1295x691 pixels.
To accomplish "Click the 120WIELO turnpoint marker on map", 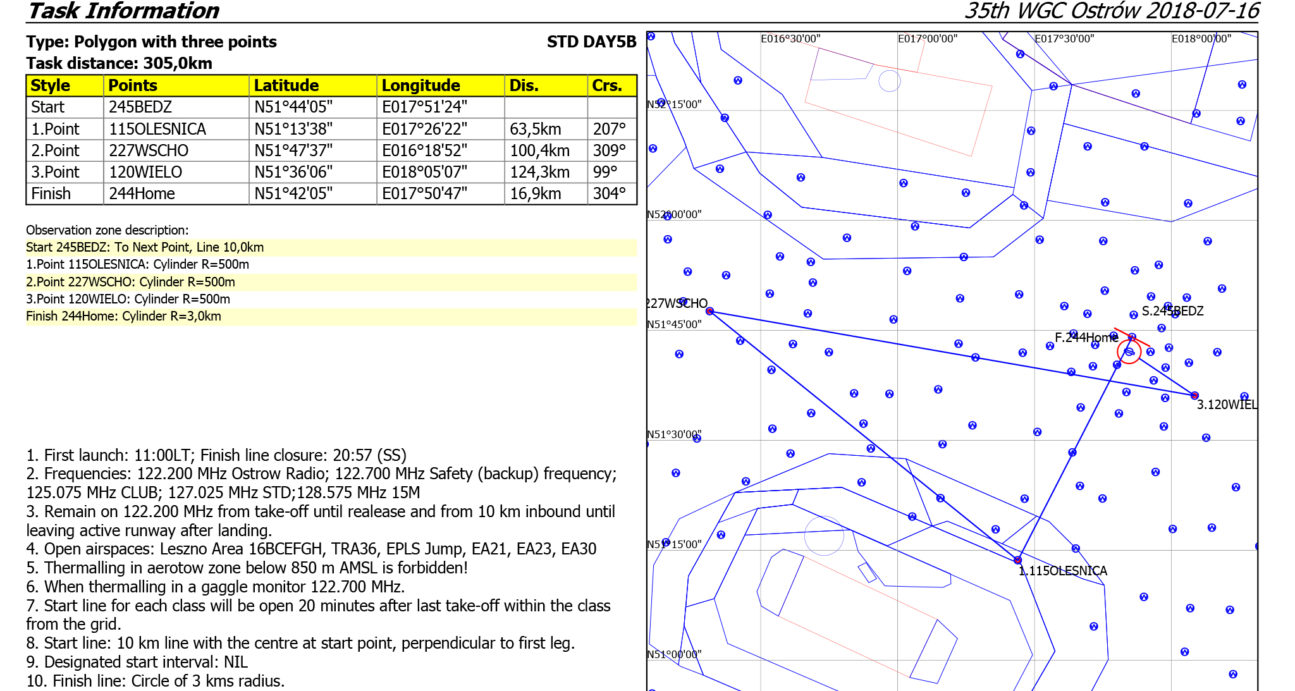I will click(1195, 395).
